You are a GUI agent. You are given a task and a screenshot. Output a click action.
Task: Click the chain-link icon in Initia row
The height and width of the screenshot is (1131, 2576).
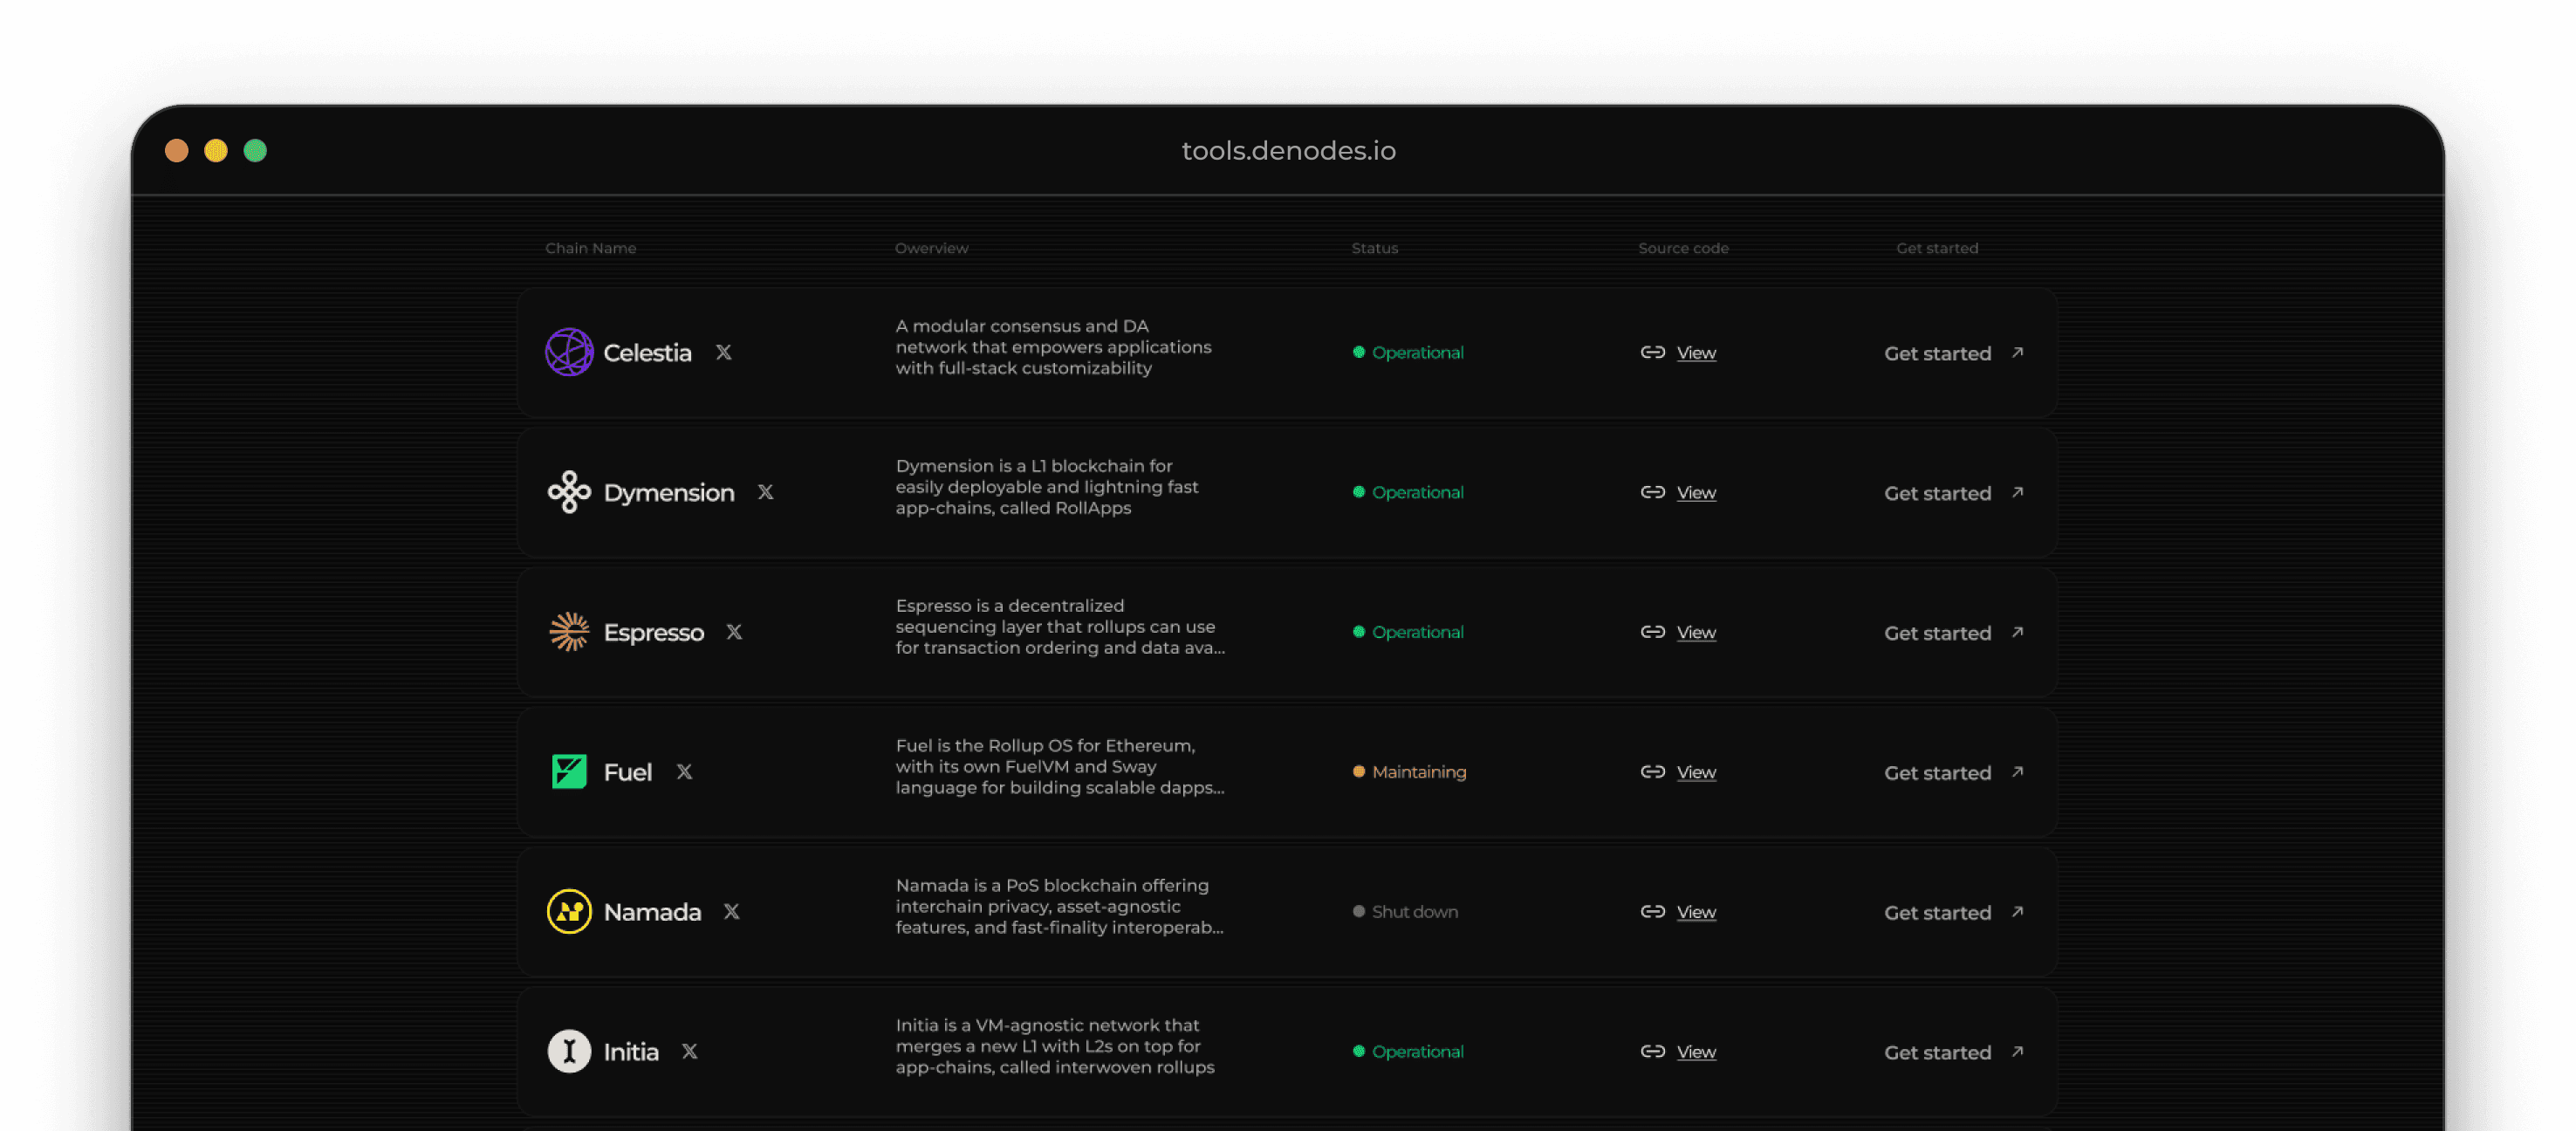[x=1652, y=1052]
